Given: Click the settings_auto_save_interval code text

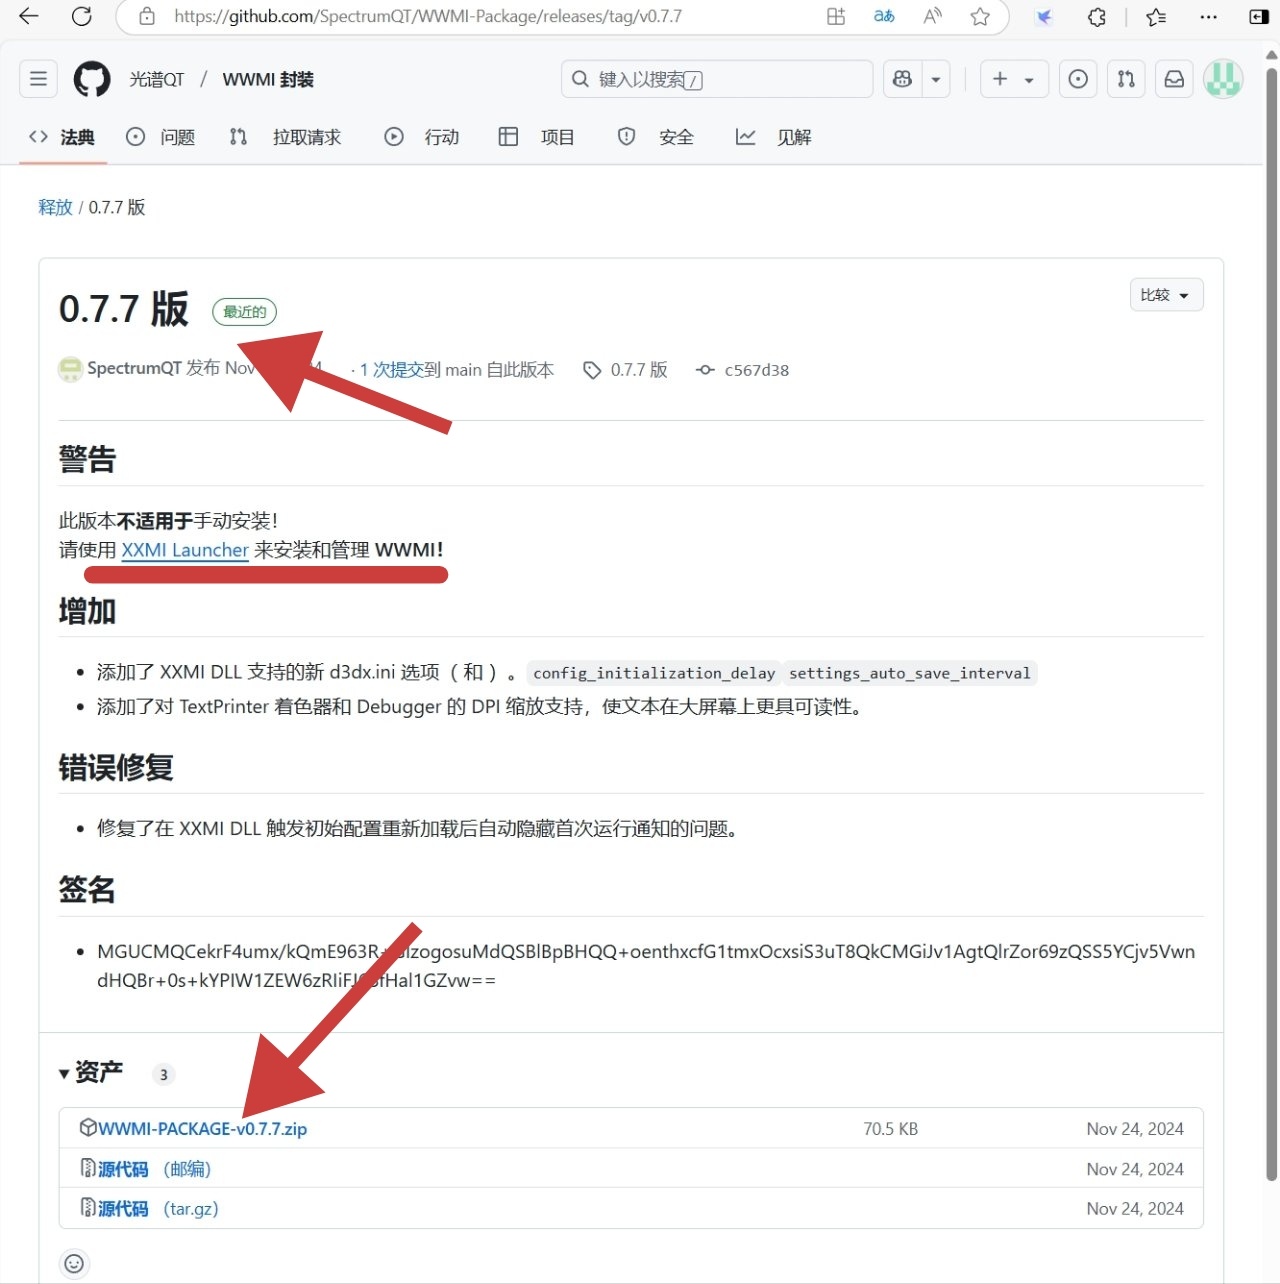Looking at the screenshot, I should pos(909,673).
